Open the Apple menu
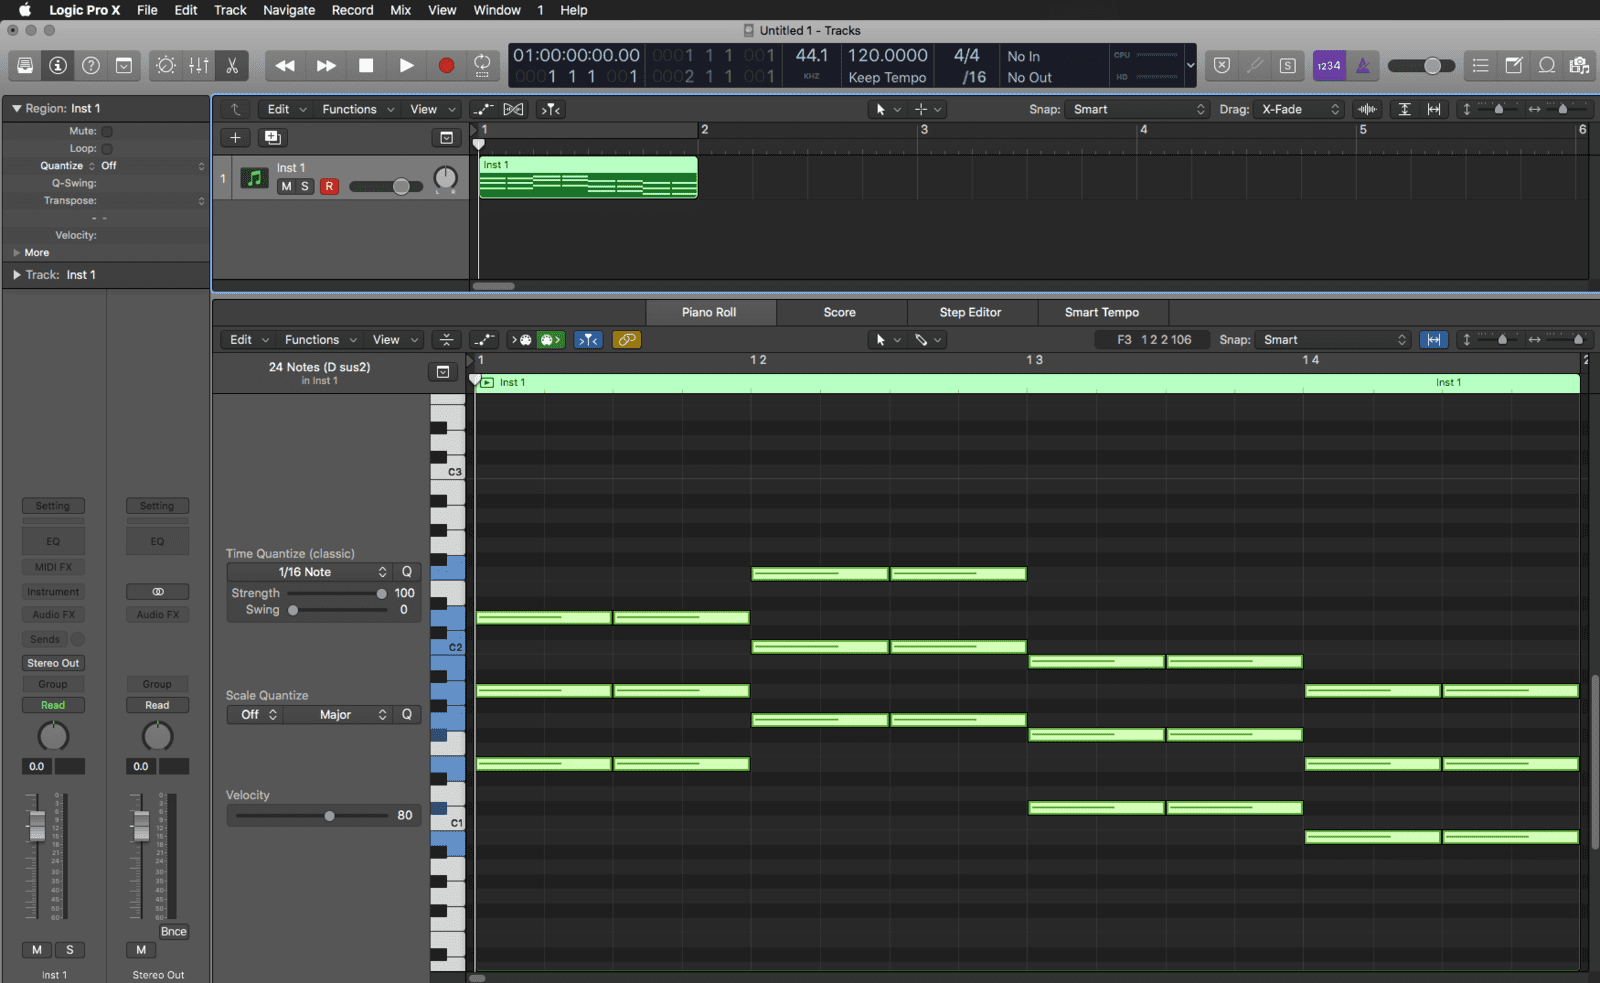 pos(25,10)
